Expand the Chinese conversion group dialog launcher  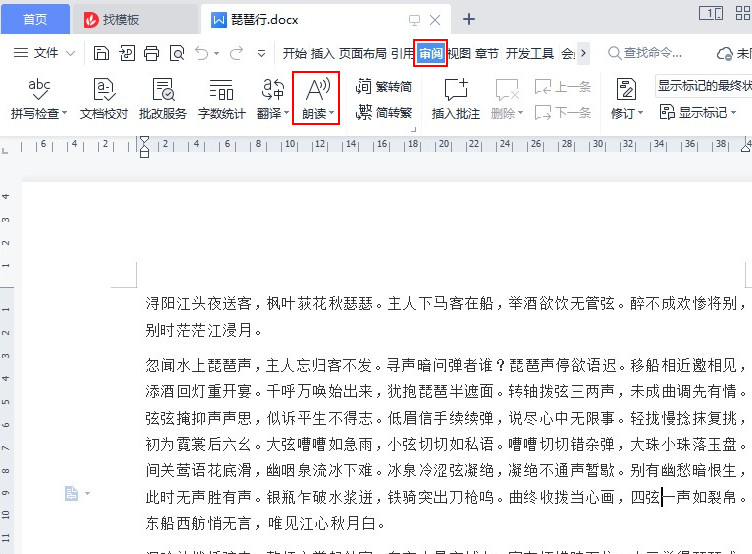tap(413, 130)
